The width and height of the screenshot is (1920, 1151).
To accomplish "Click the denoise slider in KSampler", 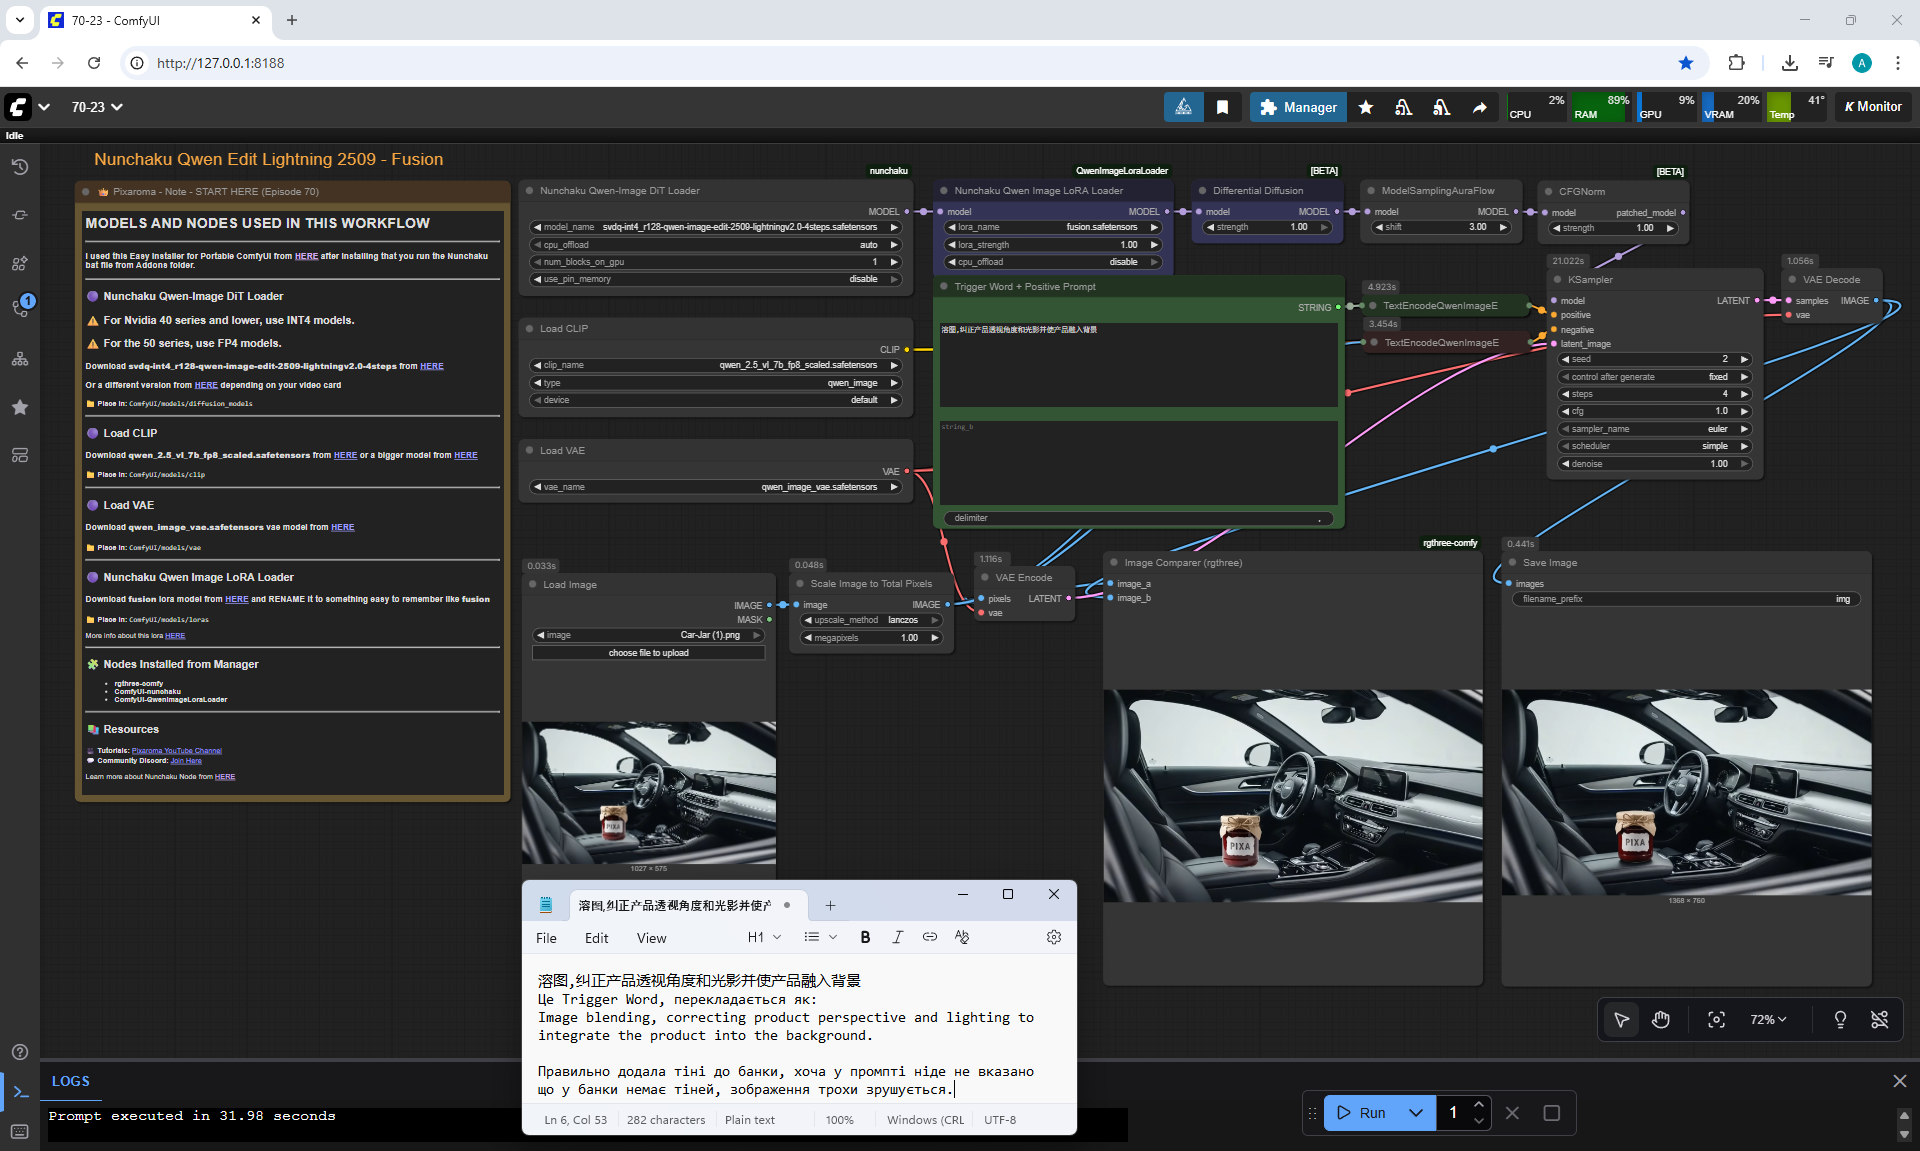I will (1654, 464).
